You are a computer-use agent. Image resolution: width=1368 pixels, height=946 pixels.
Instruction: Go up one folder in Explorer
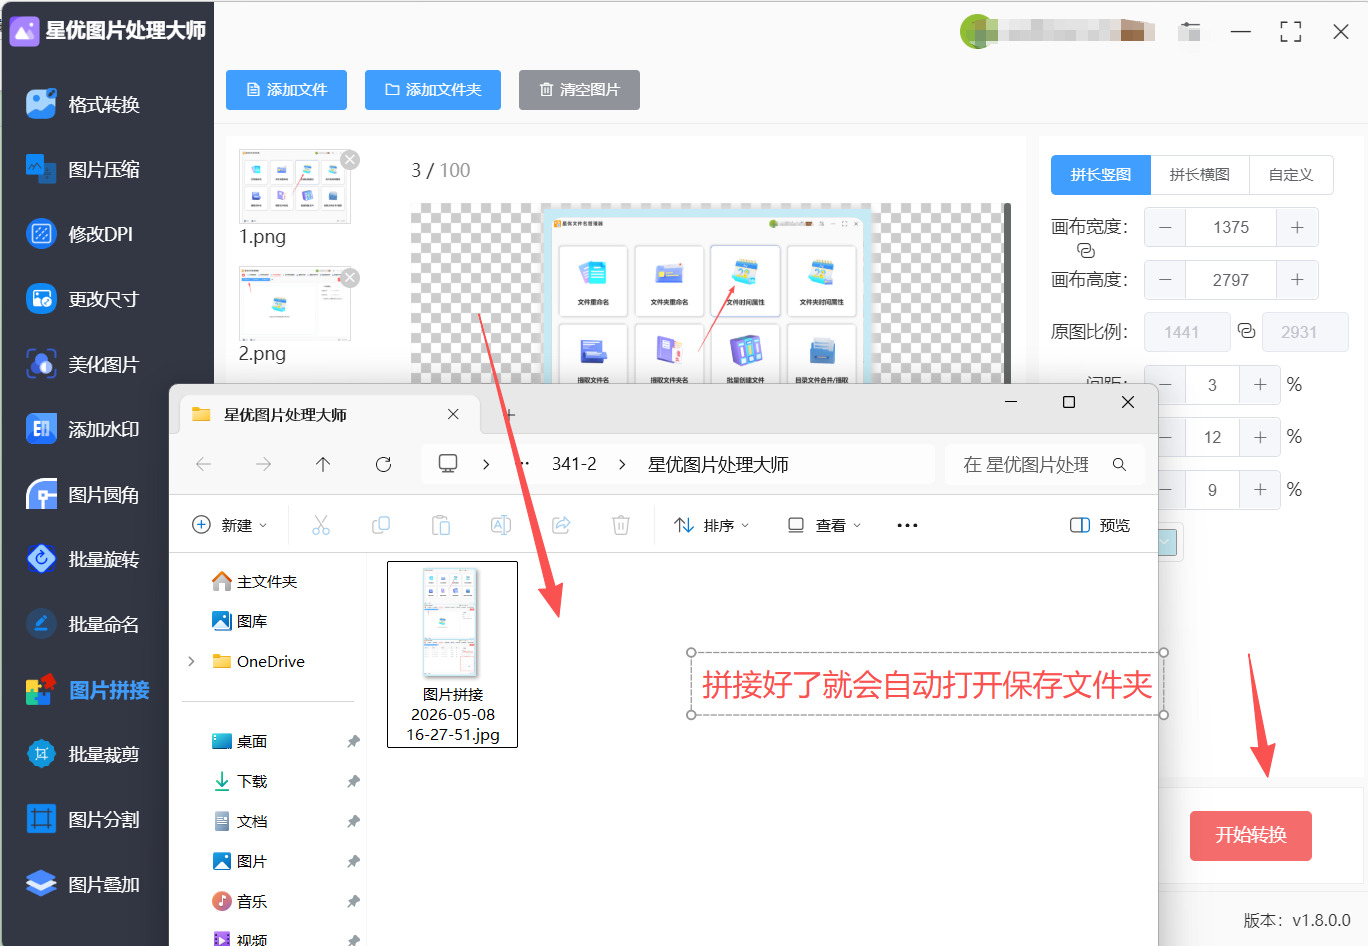coord(323,464)
